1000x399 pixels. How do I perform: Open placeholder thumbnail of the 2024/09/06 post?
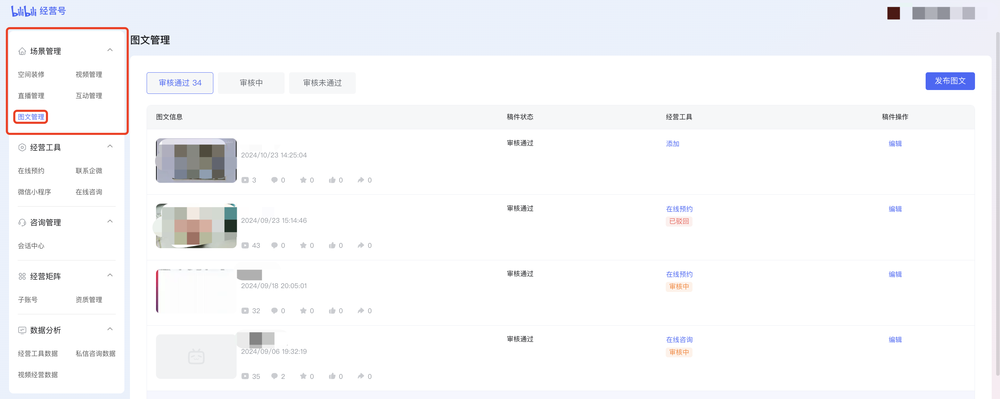196,357
